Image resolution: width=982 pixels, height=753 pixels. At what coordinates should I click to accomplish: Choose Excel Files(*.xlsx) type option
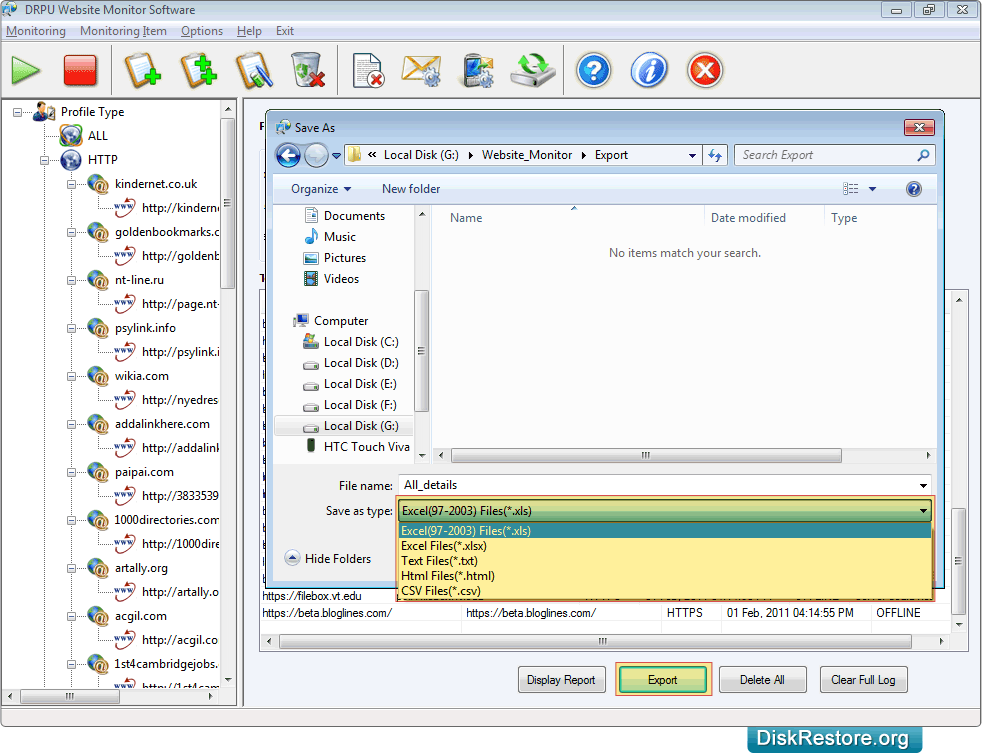click(x=665, y=546)
